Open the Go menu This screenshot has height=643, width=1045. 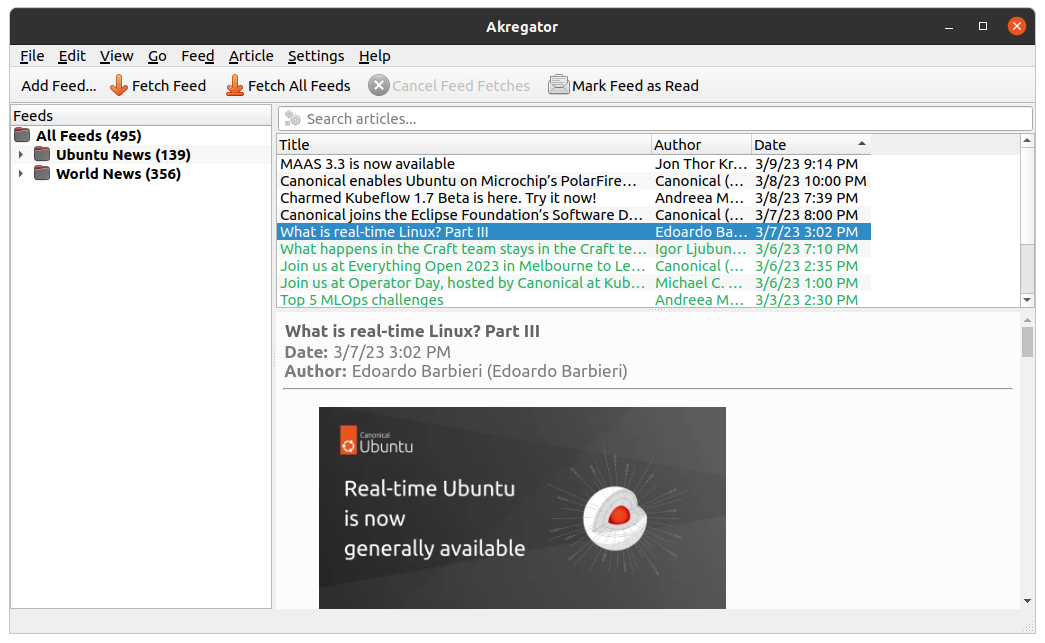pos(157,56)
